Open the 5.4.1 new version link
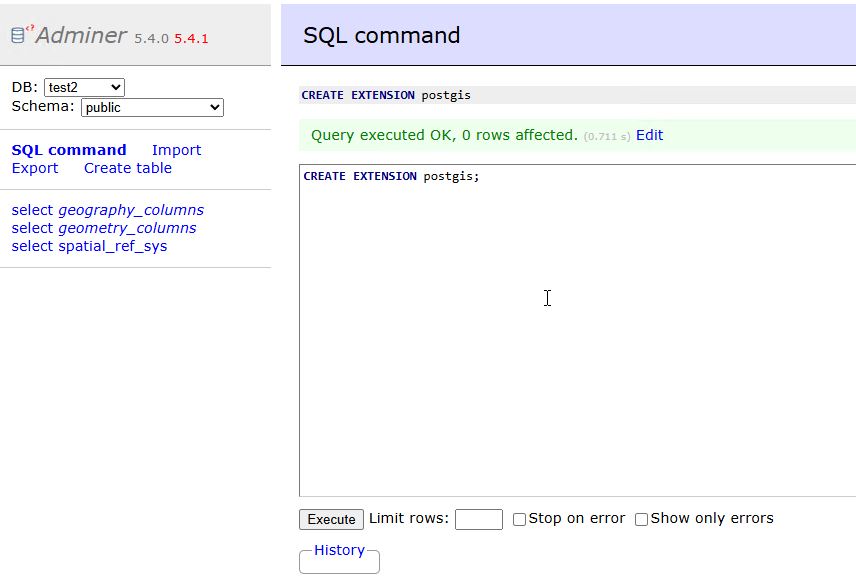The height and width of the screenshot is (585, 856). [x=191, y=38]
